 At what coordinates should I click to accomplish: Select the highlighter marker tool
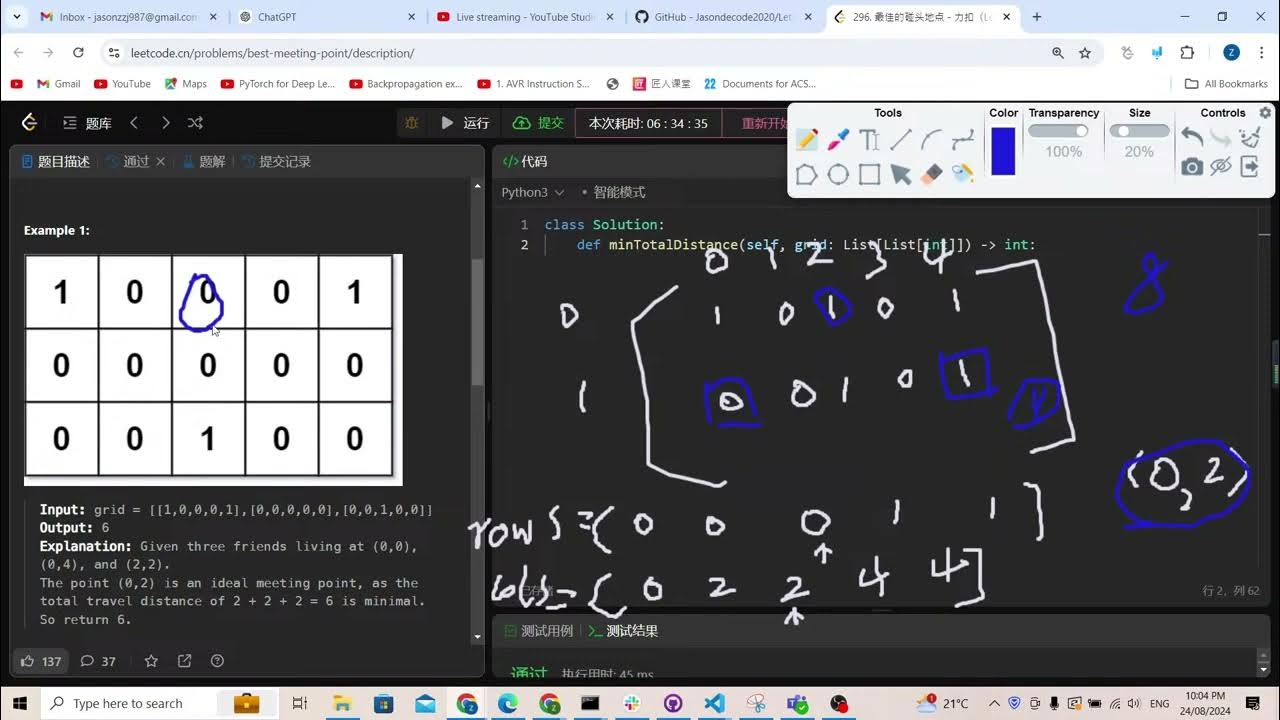click(838, 140)
